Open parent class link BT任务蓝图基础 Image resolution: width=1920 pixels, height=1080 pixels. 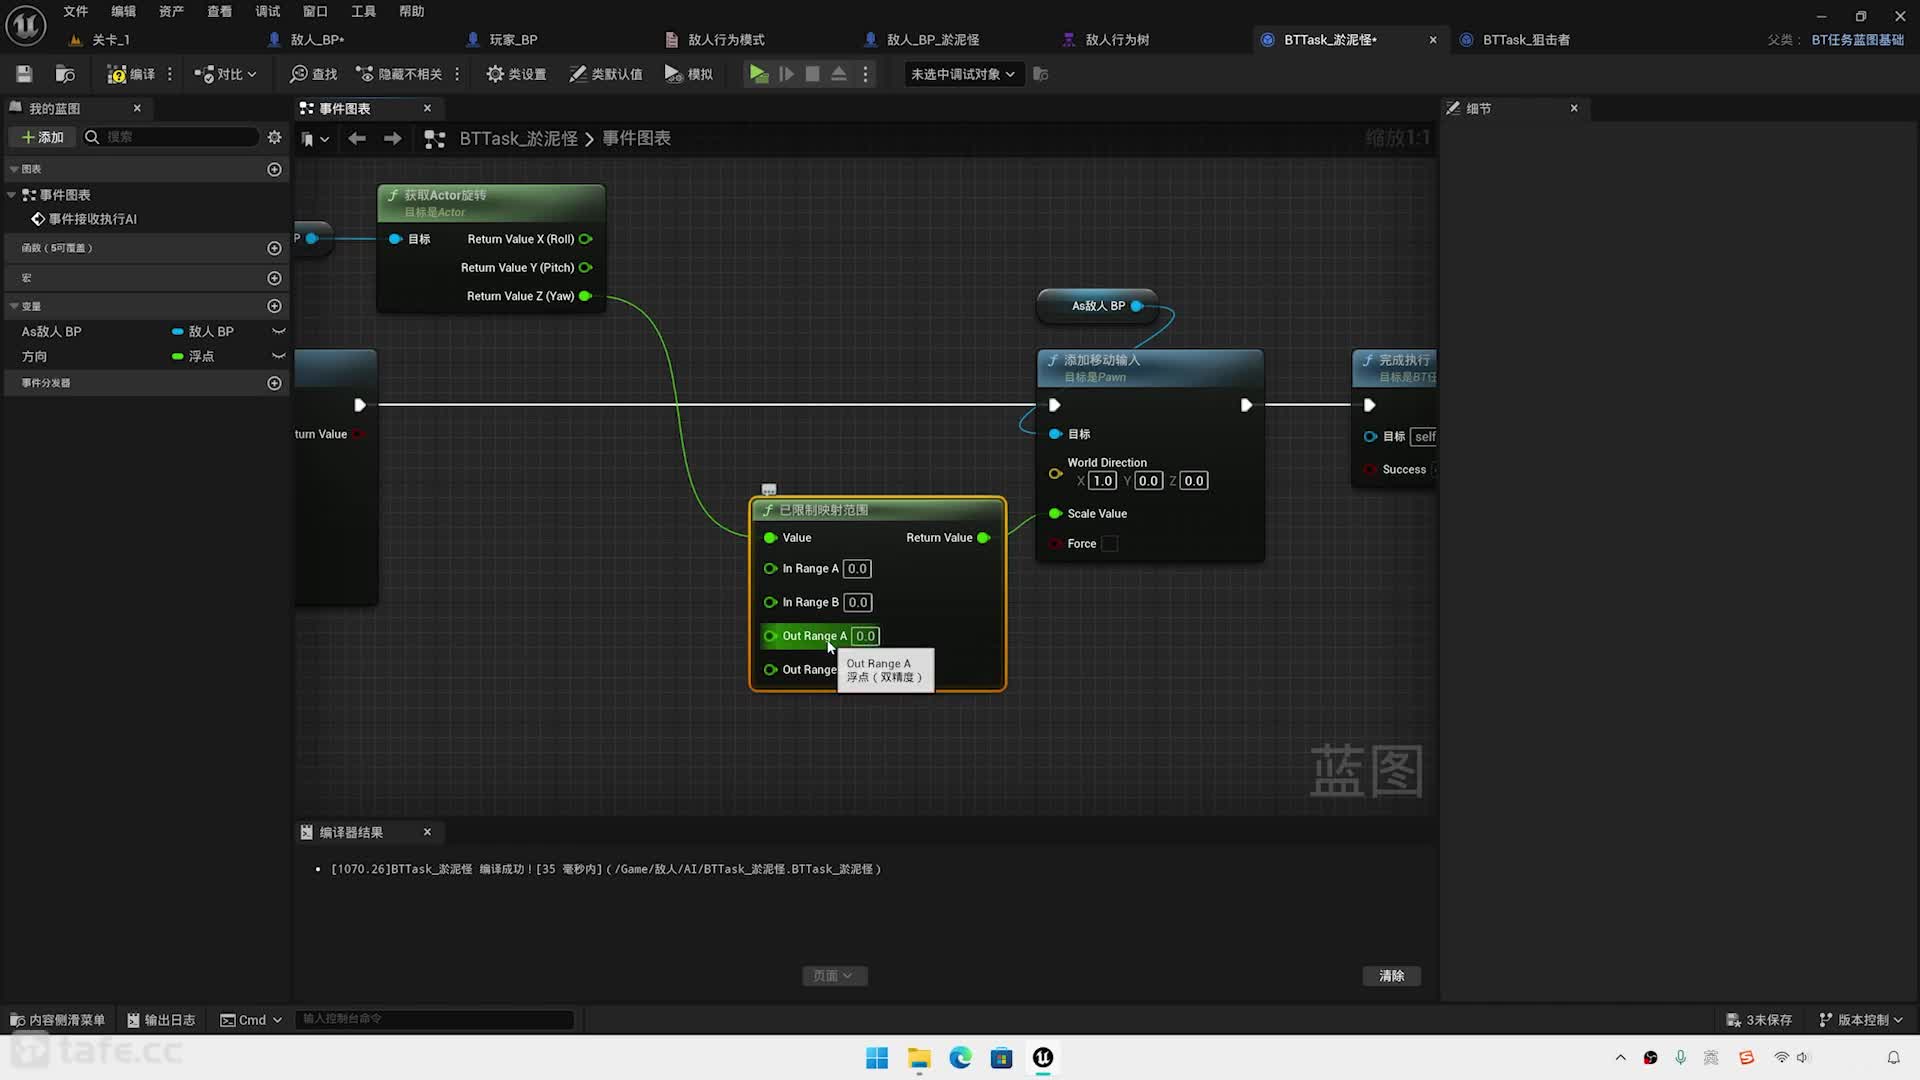click(x=1858, y=40)
